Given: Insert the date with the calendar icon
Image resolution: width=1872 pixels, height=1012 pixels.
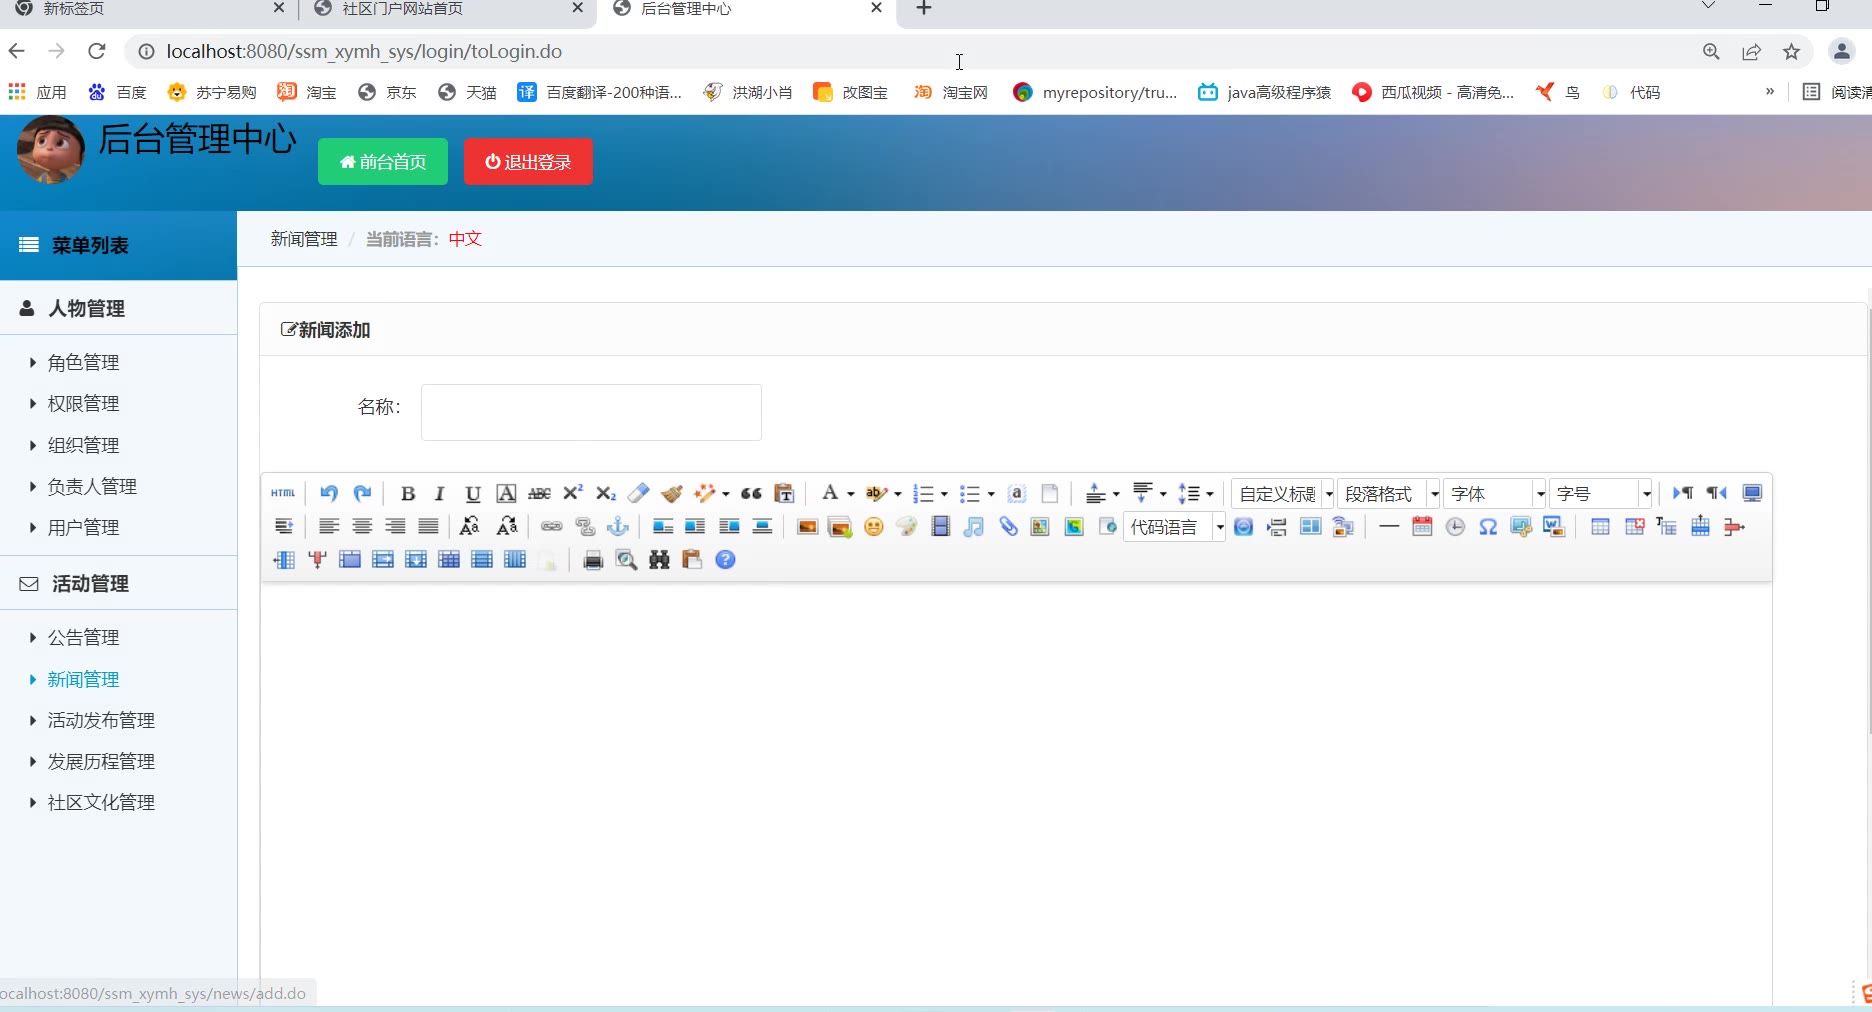Looking at the screenshot, I should [1422, 526].
